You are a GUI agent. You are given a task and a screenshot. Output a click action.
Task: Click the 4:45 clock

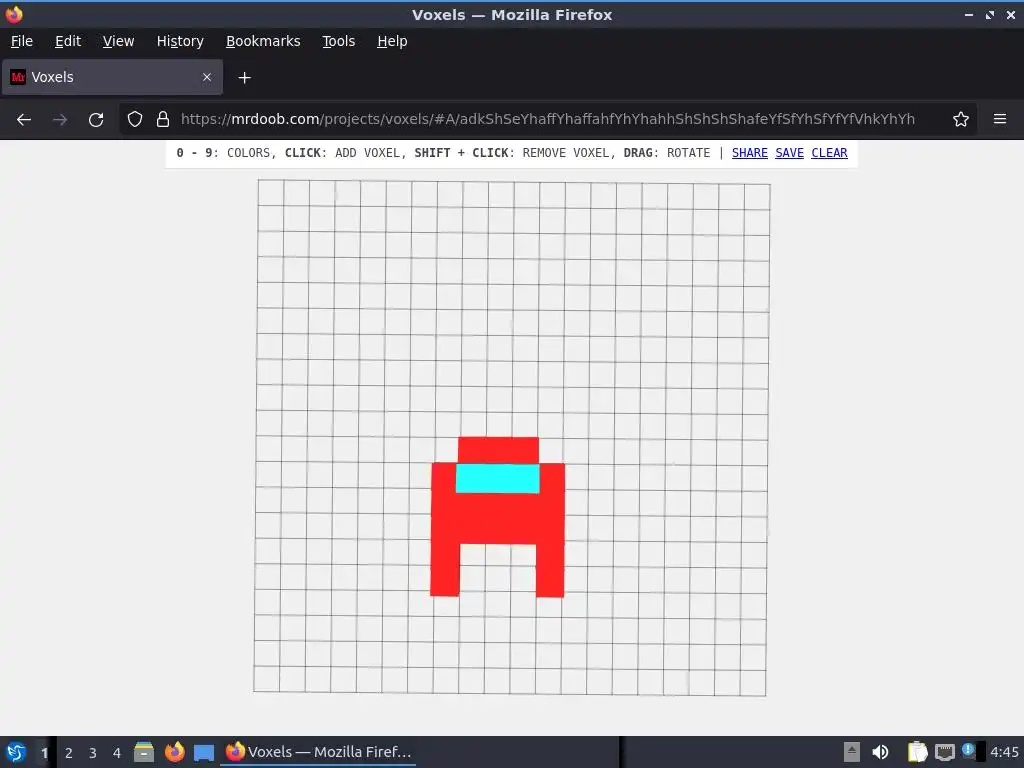(x=1004, y=752)
